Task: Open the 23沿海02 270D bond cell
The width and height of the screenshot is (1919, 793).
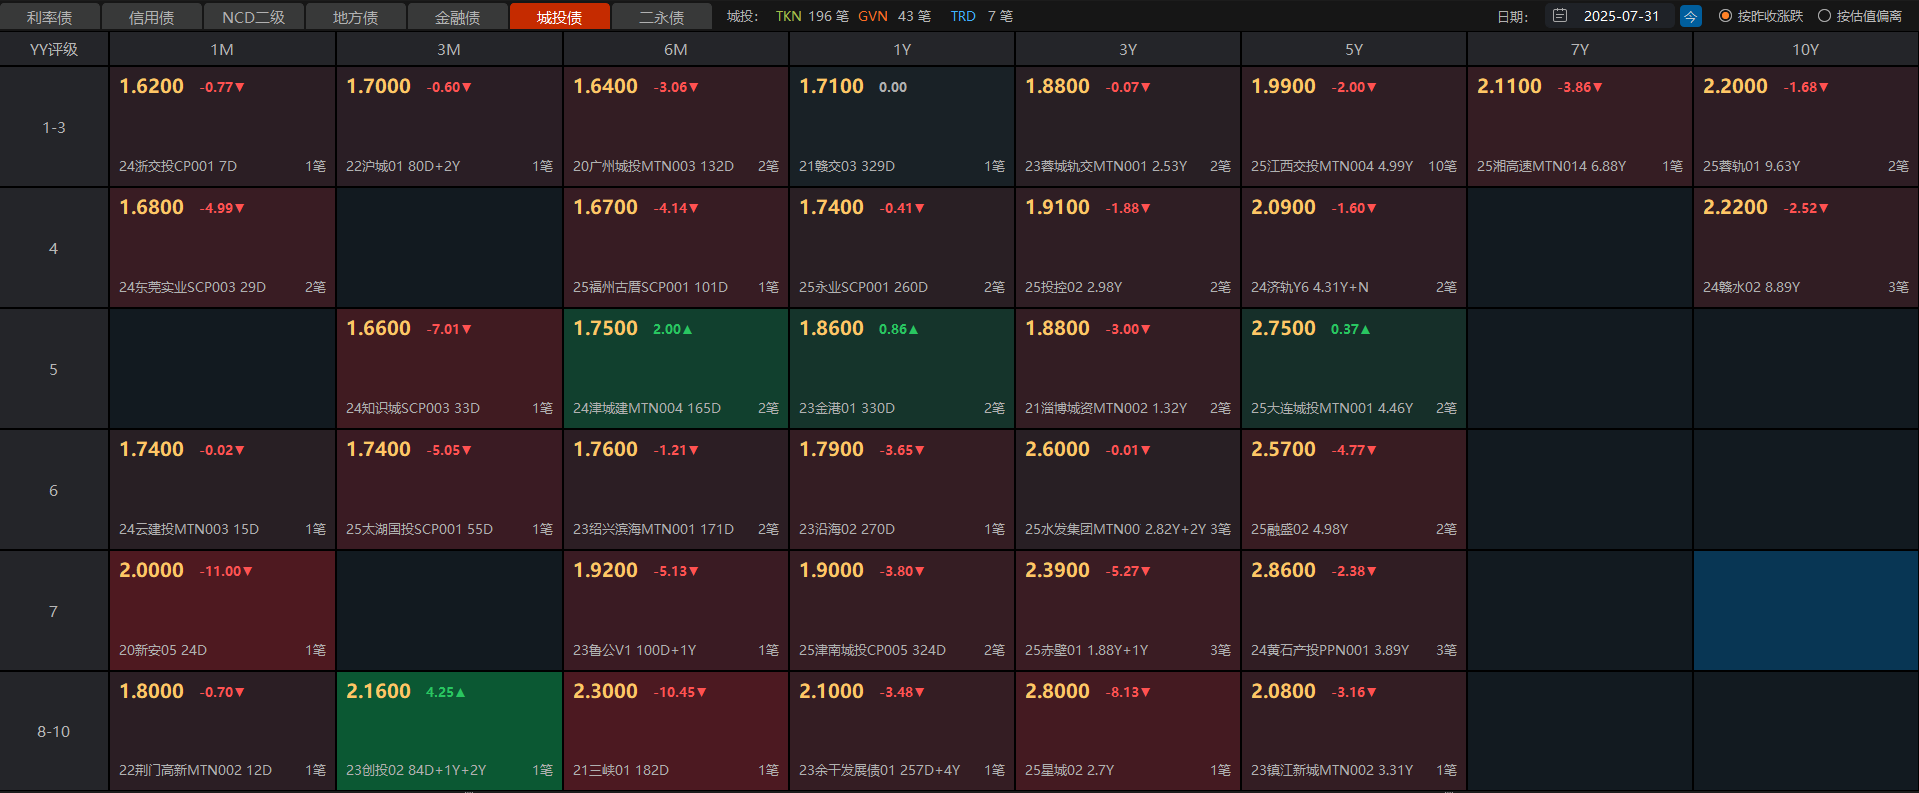Action: click(902, 490)
